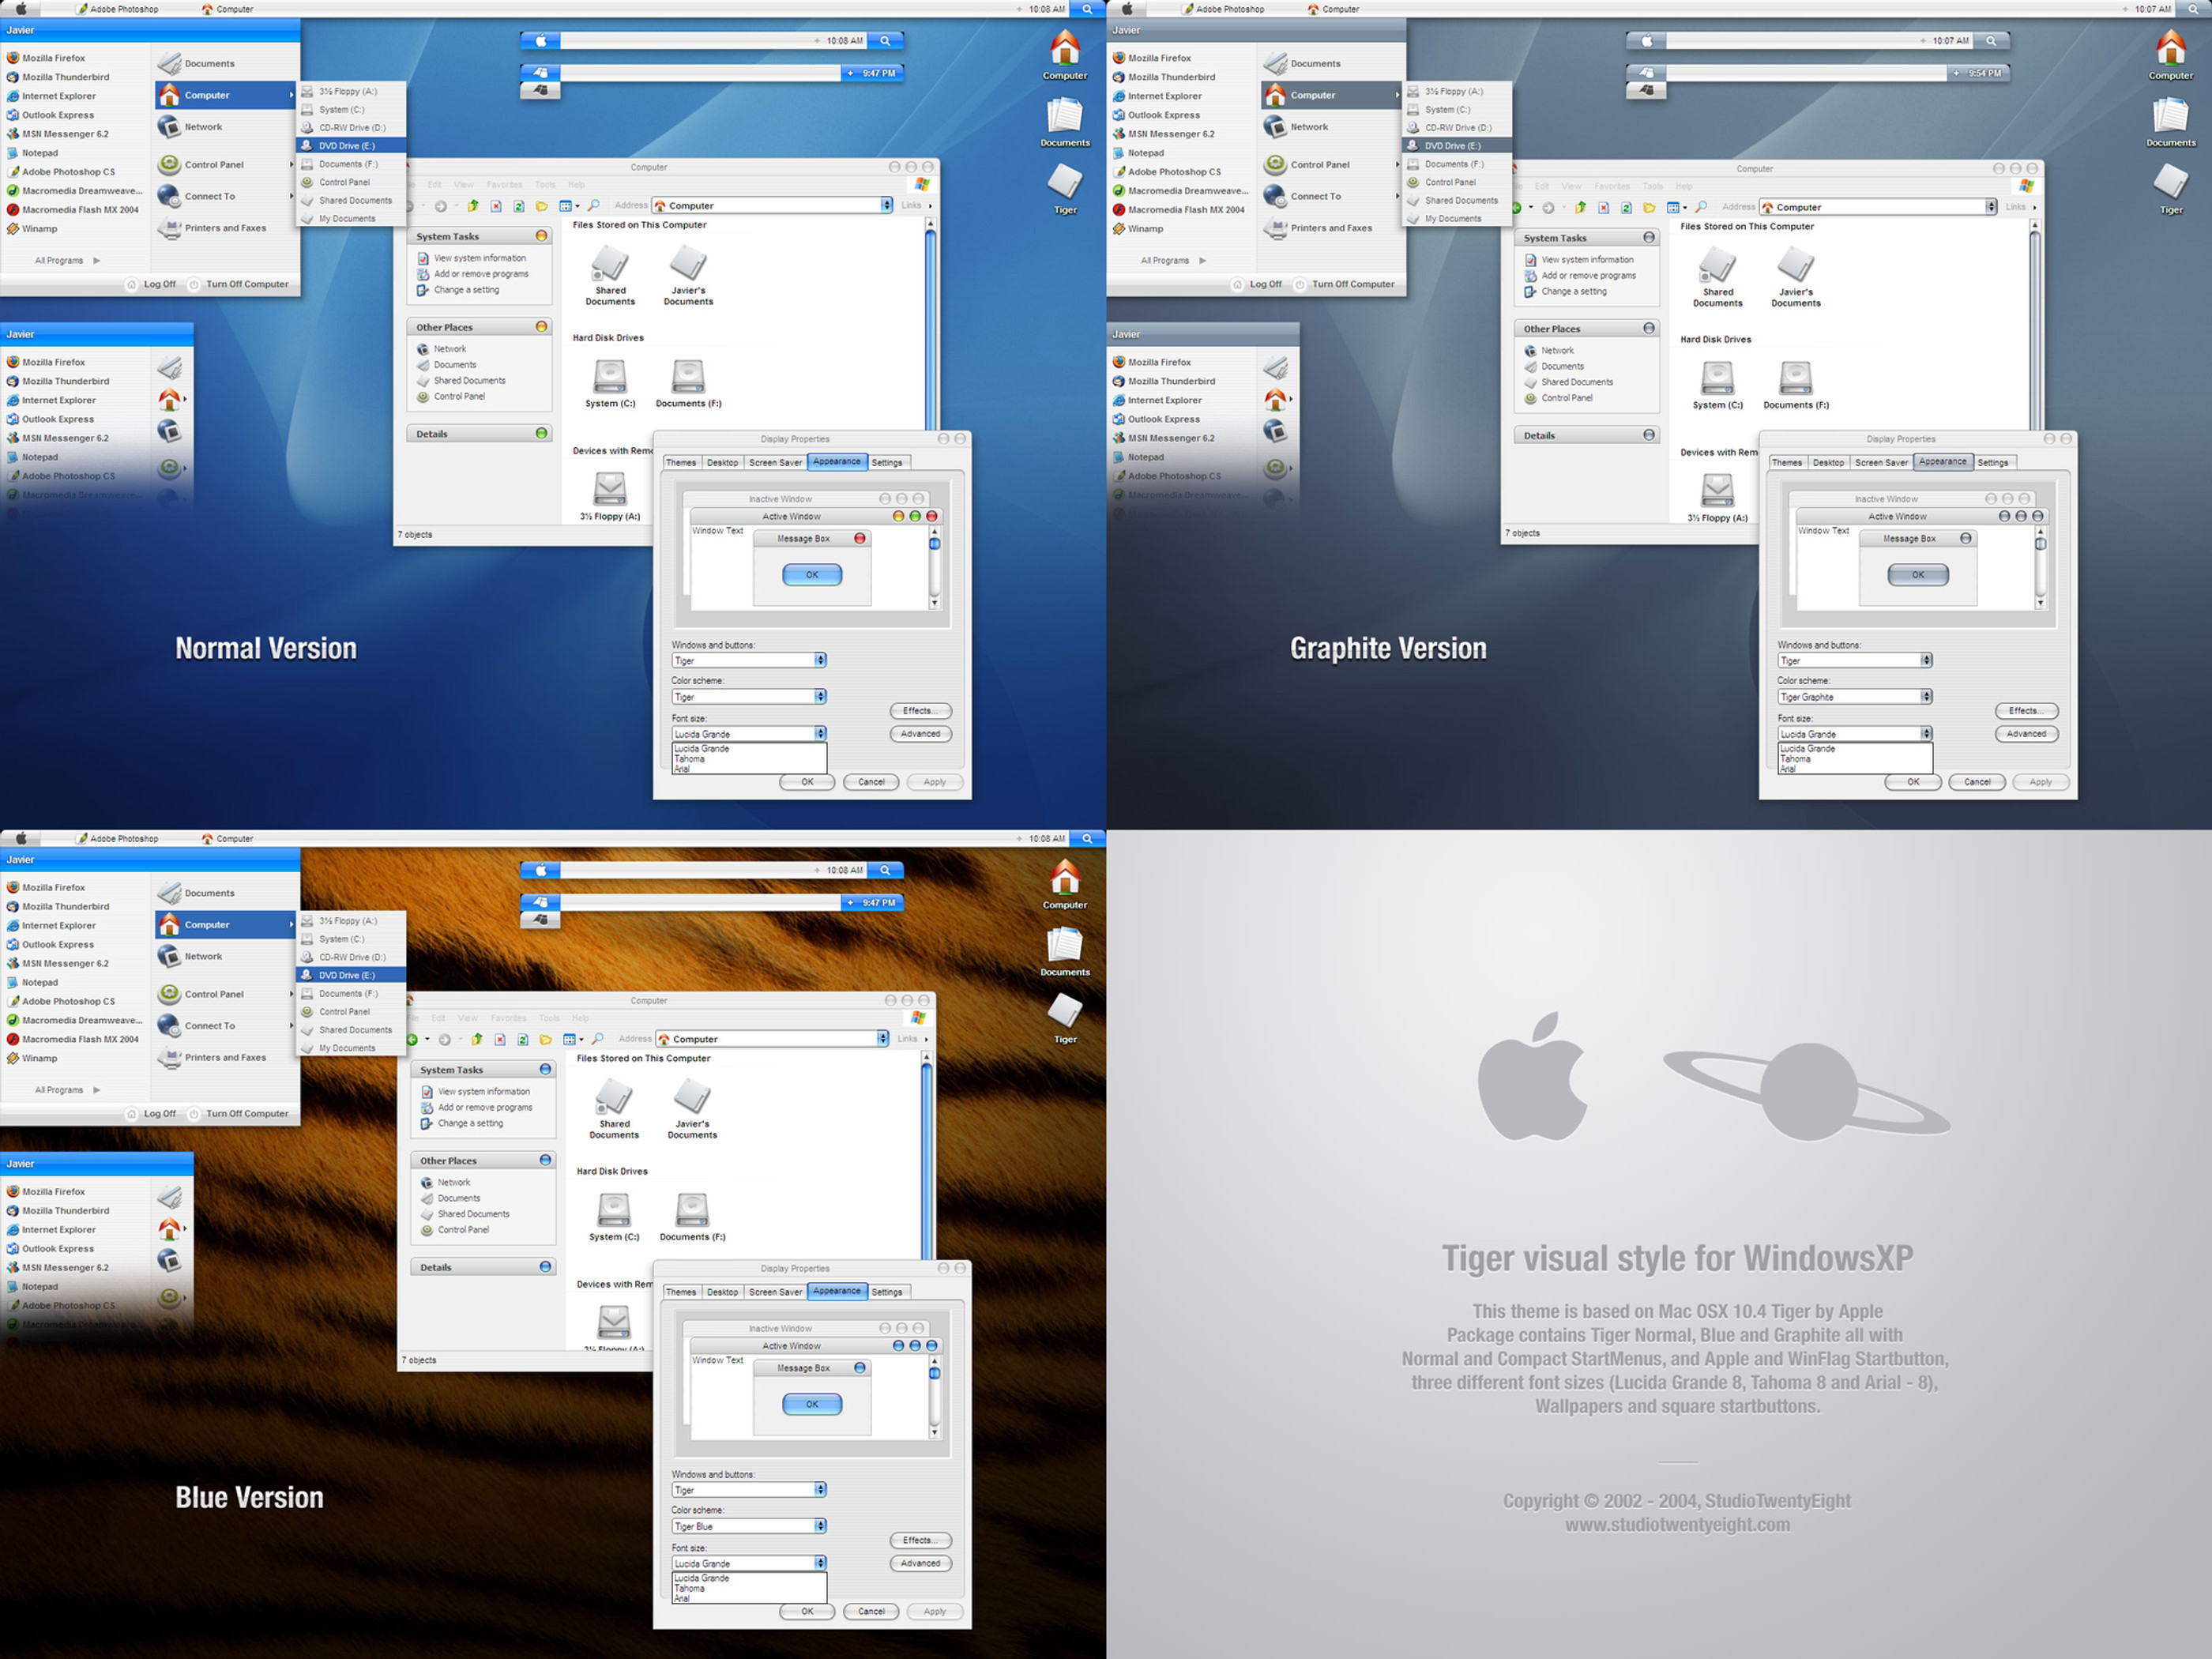Screen dimensions: 2212x1659
Task: Click Apple logo in Blue Version top menu bar
Action: pos(21,838)
